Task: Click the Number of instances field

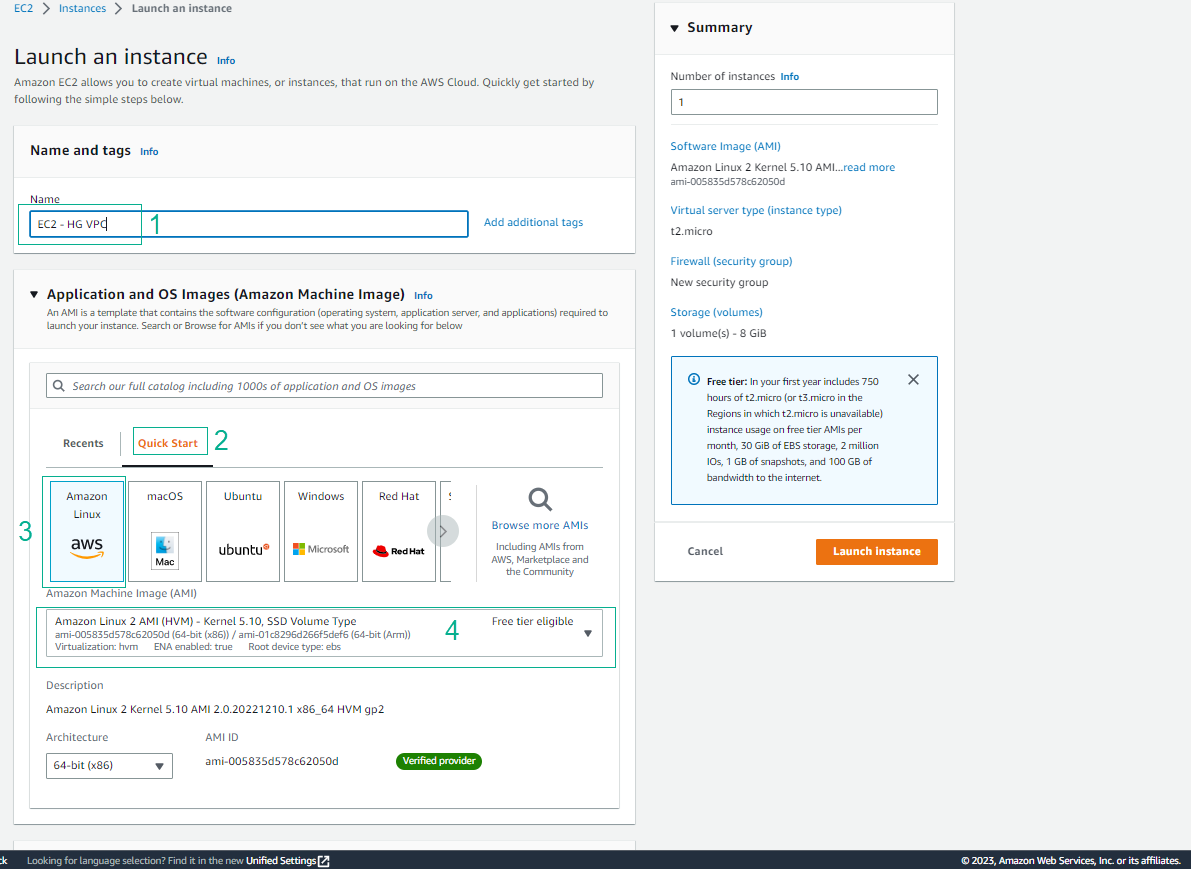Action: pos(804,103)
